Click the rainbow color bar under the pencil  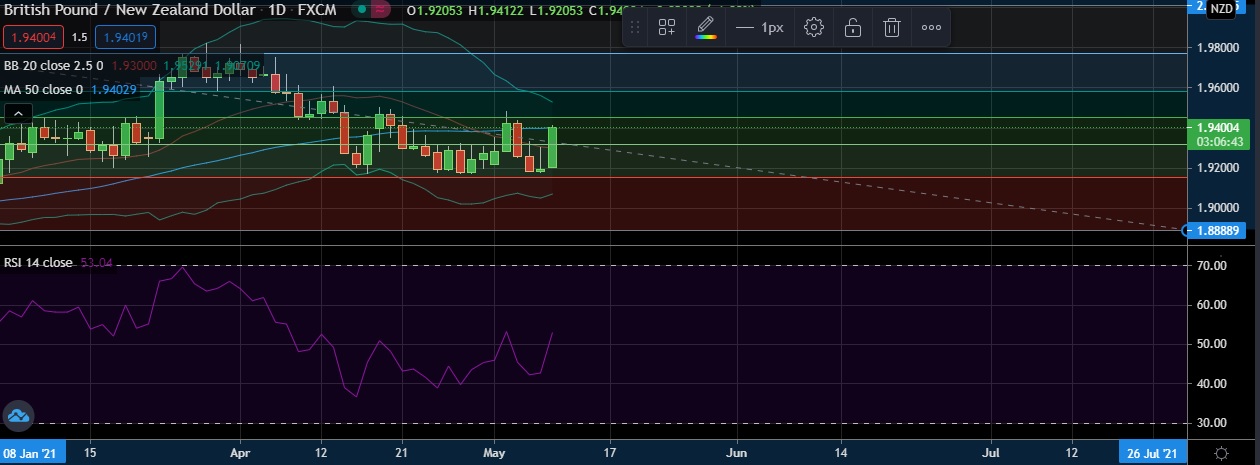click(706, 38)
